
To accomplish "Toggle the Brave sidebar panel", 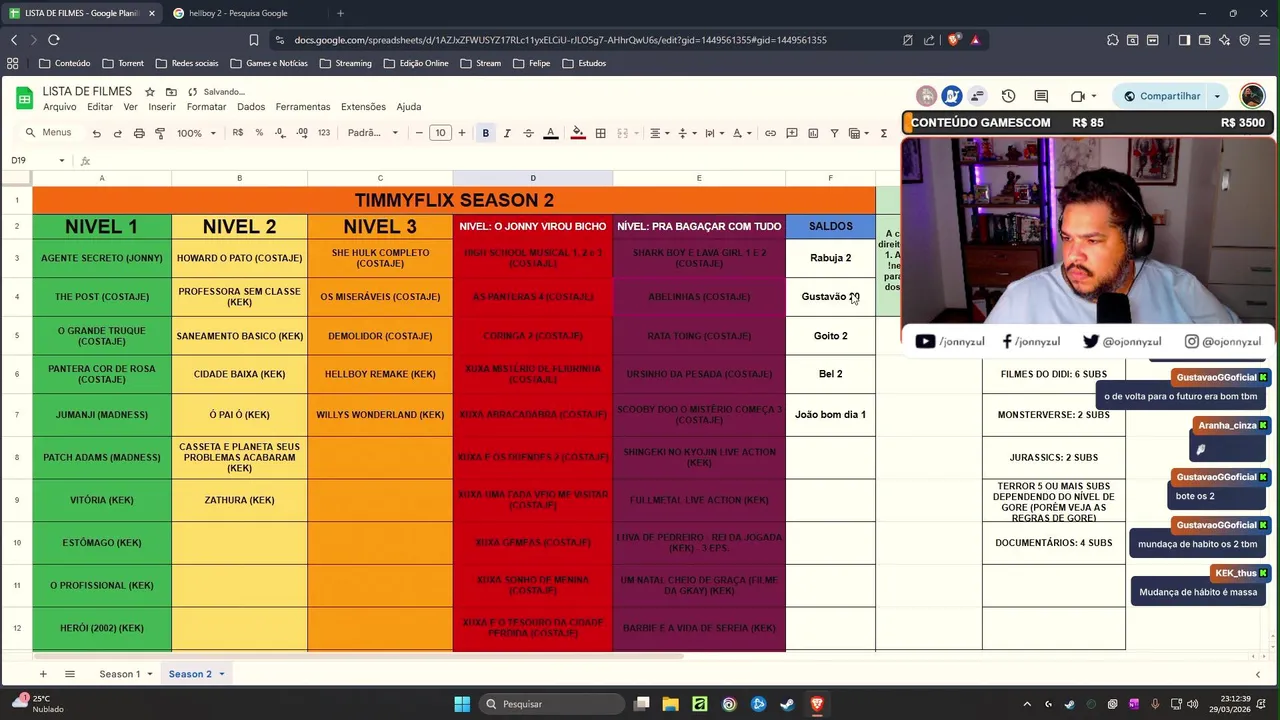I will coord(1184,40).
